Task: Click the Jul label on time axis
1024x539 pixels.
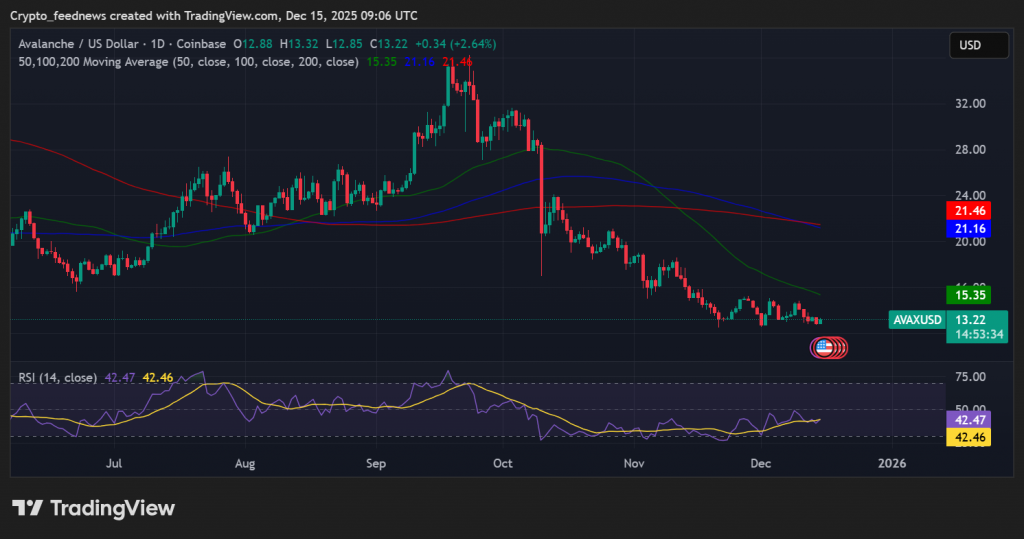Action: pyautogui.click(x=114, y=464)
